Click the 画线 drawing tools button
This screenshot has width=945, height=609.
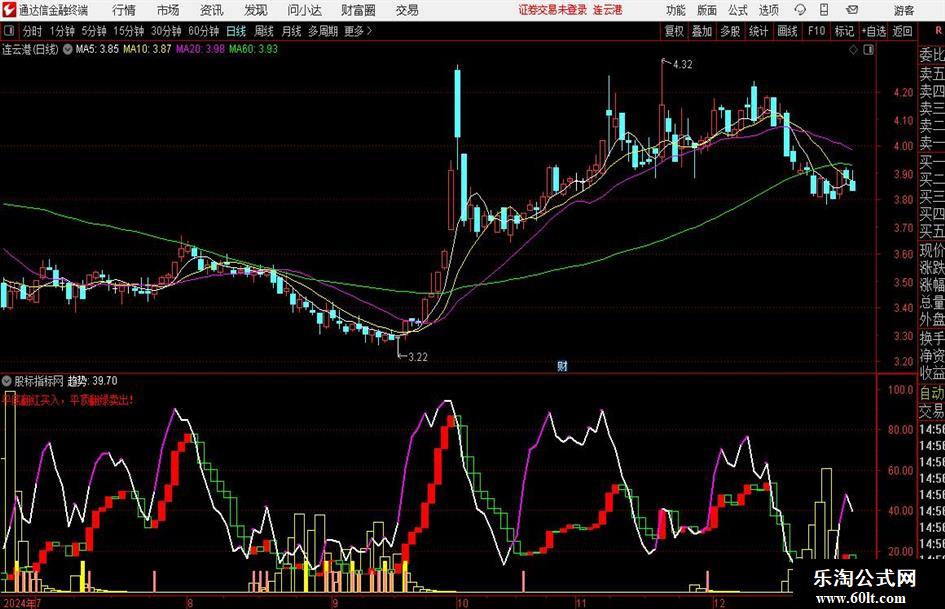[x=787, y=31]
